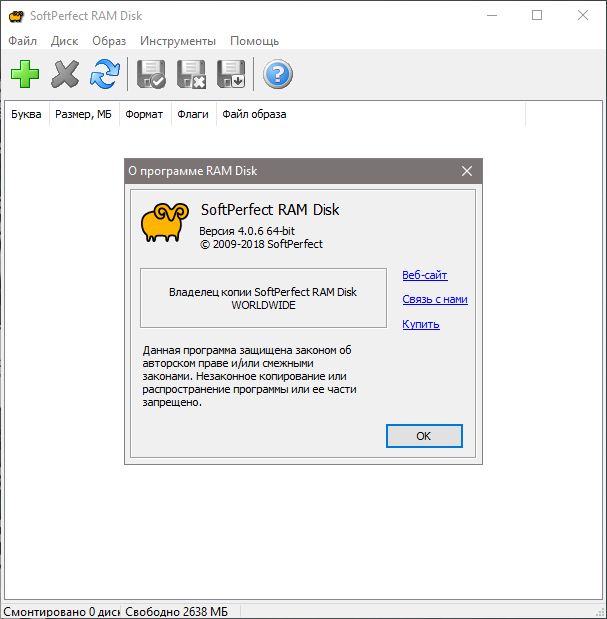
Task: Click the blue question mark Help icon
Action: point(278,74)
